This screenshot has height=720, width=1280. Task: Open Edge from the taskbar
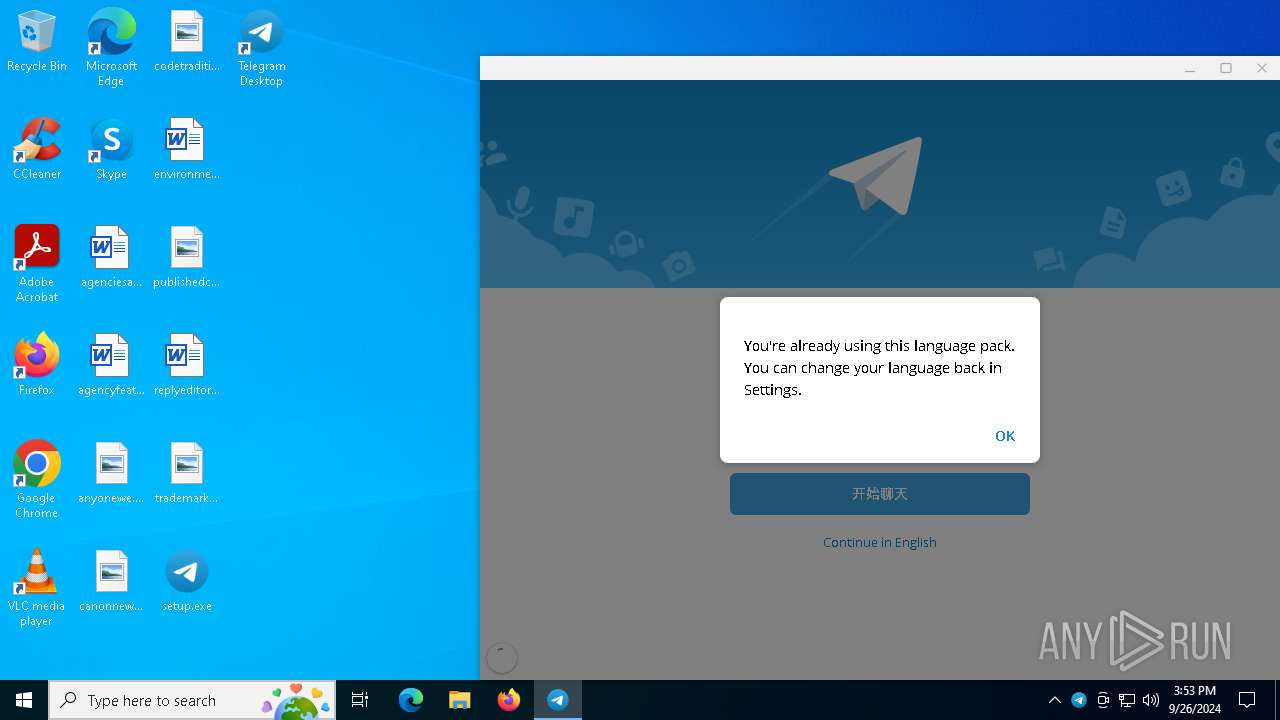(411, 700)
